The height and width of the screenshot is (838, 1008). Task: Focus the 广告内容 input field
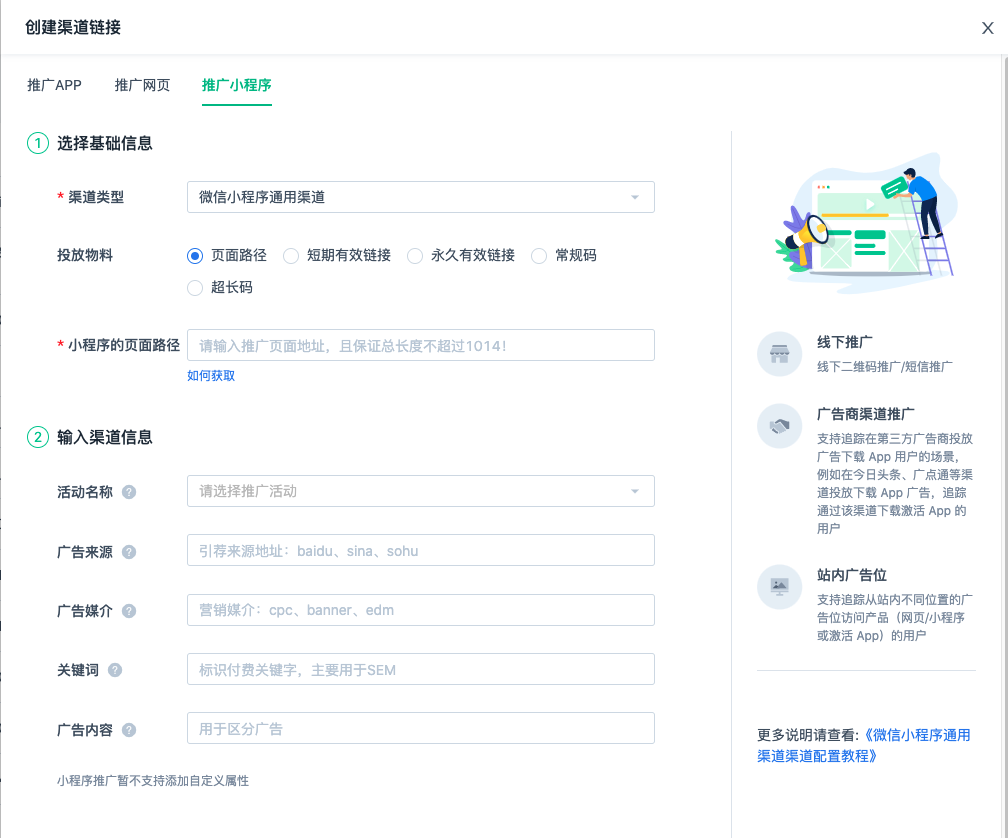(420, 728)
